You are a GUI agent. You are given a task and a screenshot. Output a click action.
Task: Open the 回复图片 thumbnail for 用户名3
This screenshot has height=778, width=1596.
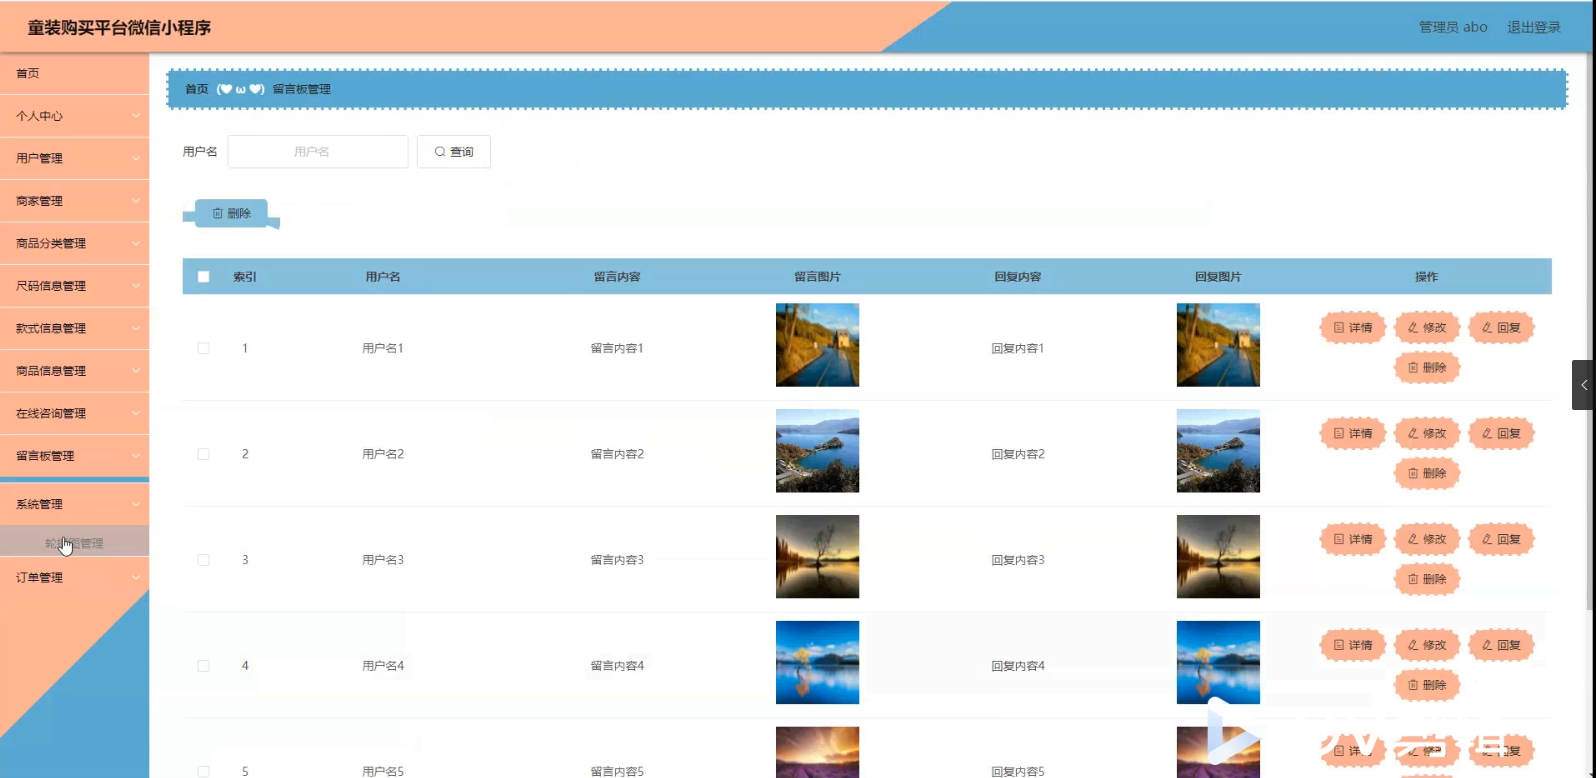[x=1218, y=557]
